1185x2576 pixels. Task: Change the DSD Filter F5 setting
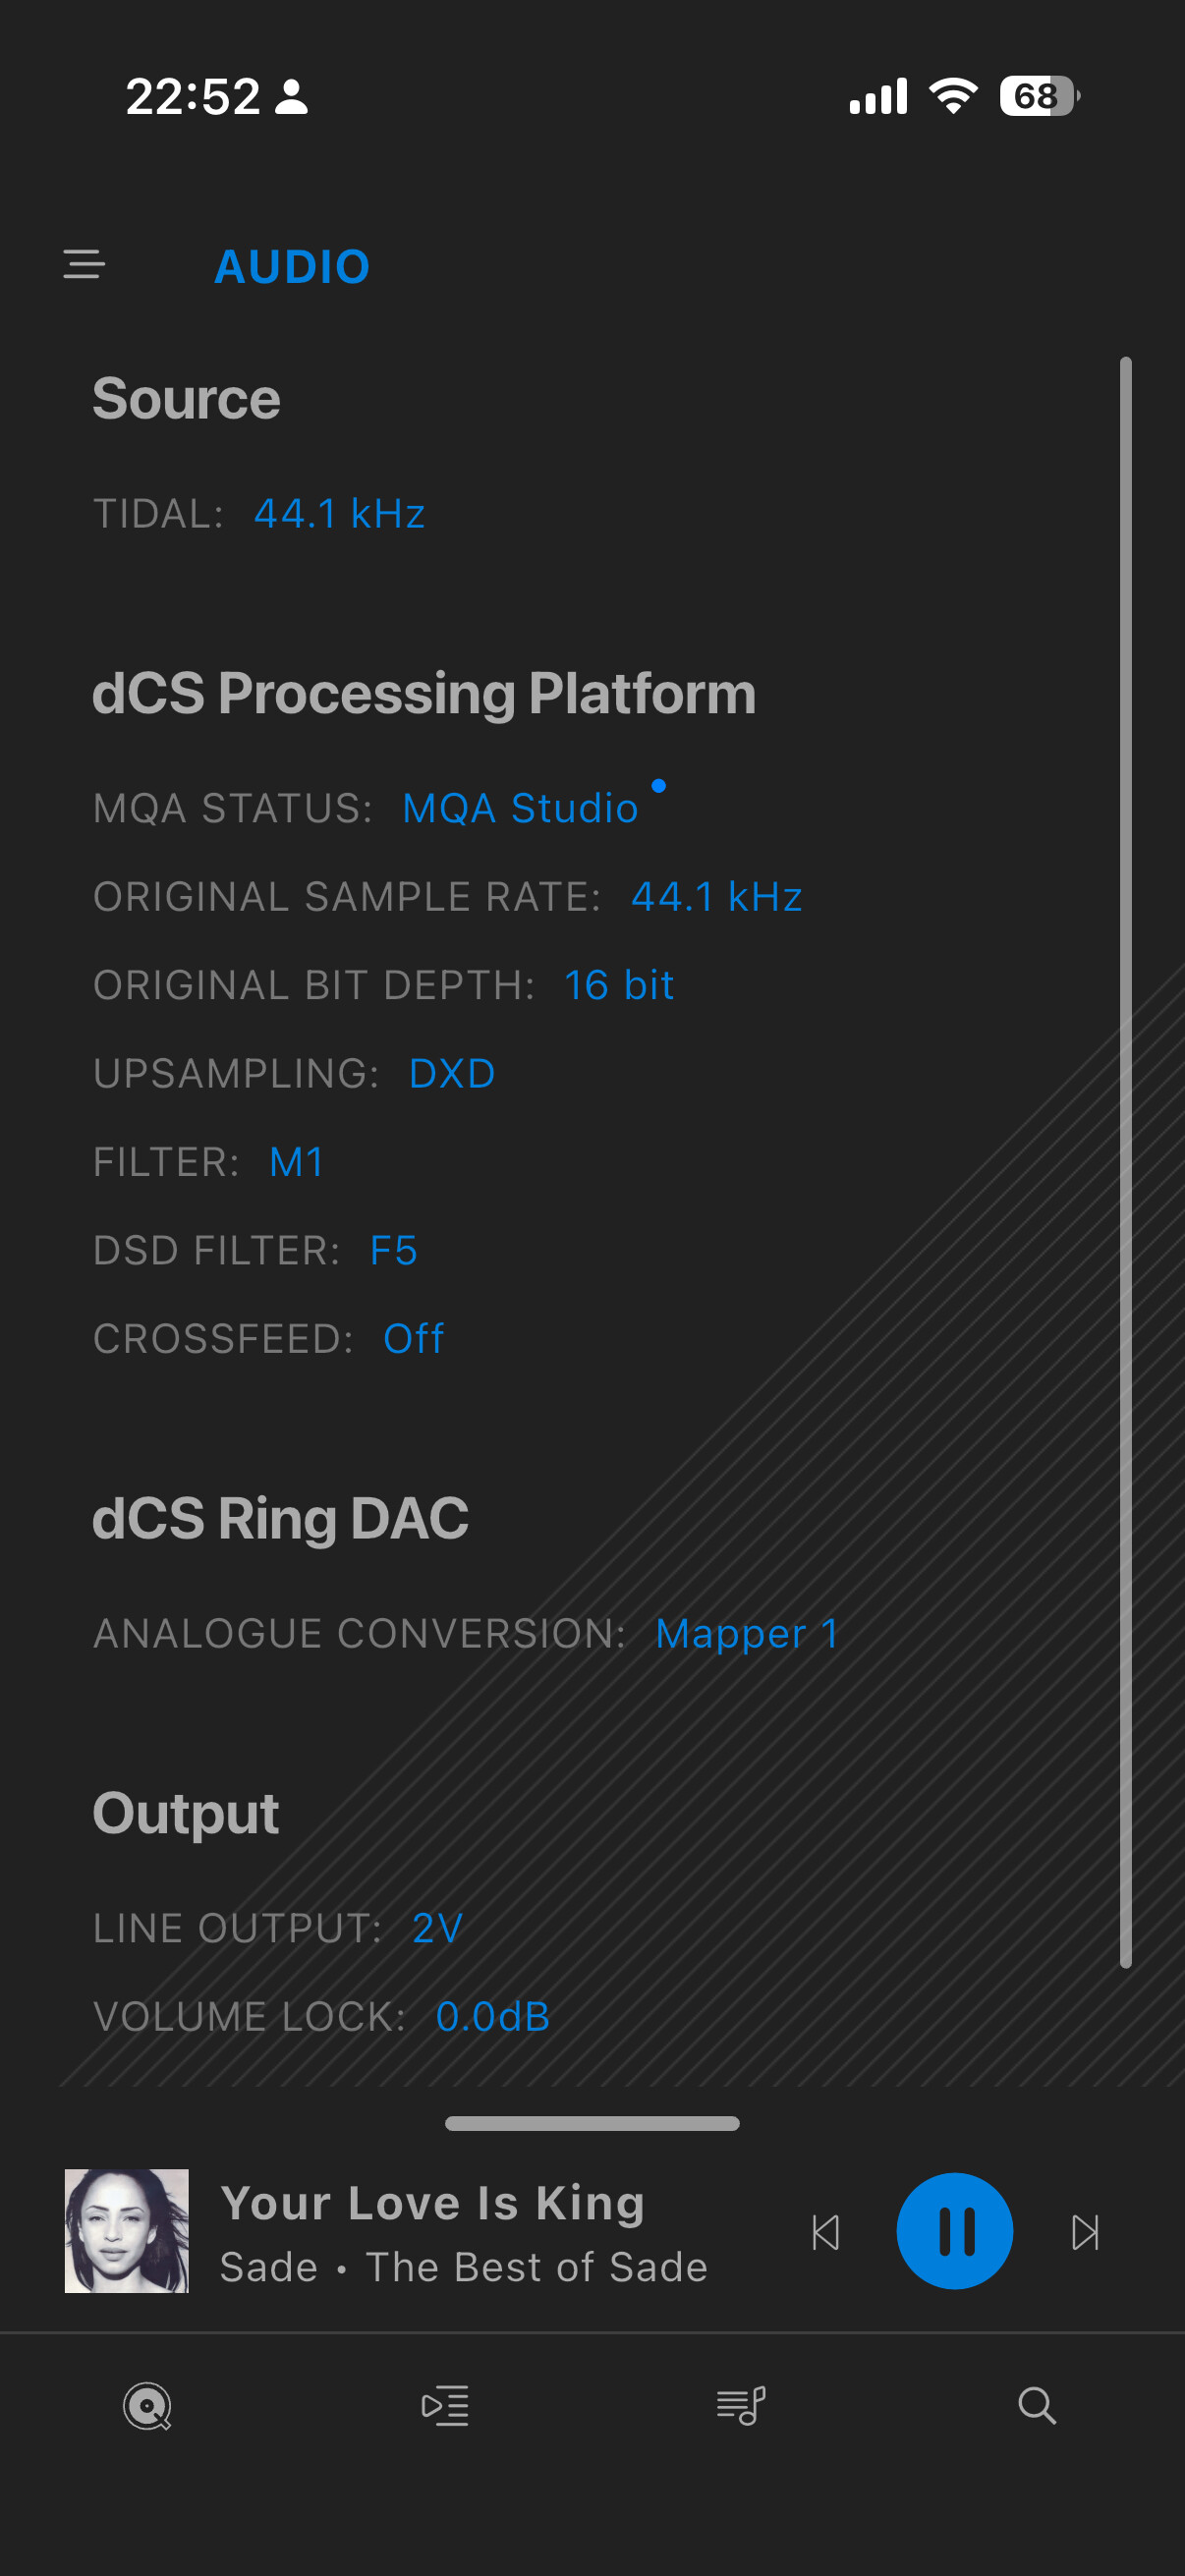pos(394,1251)
